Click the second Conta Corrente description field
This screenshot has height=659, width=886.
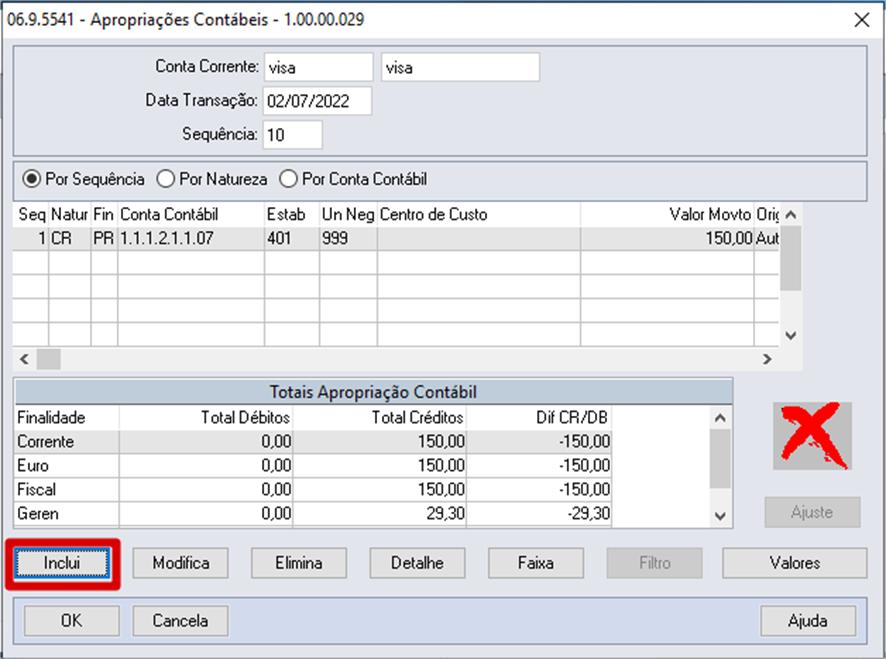pyautogui.click(x=460, y=68)
